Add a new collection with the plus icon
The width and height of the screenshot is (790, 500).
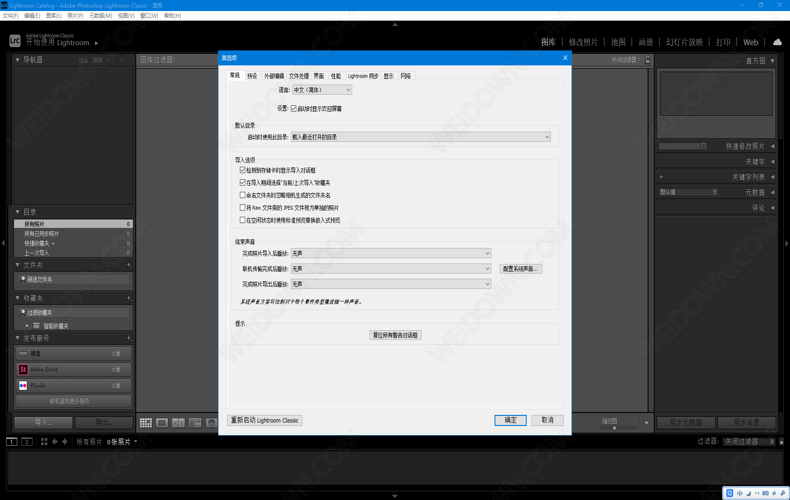[x=129, y=298]
